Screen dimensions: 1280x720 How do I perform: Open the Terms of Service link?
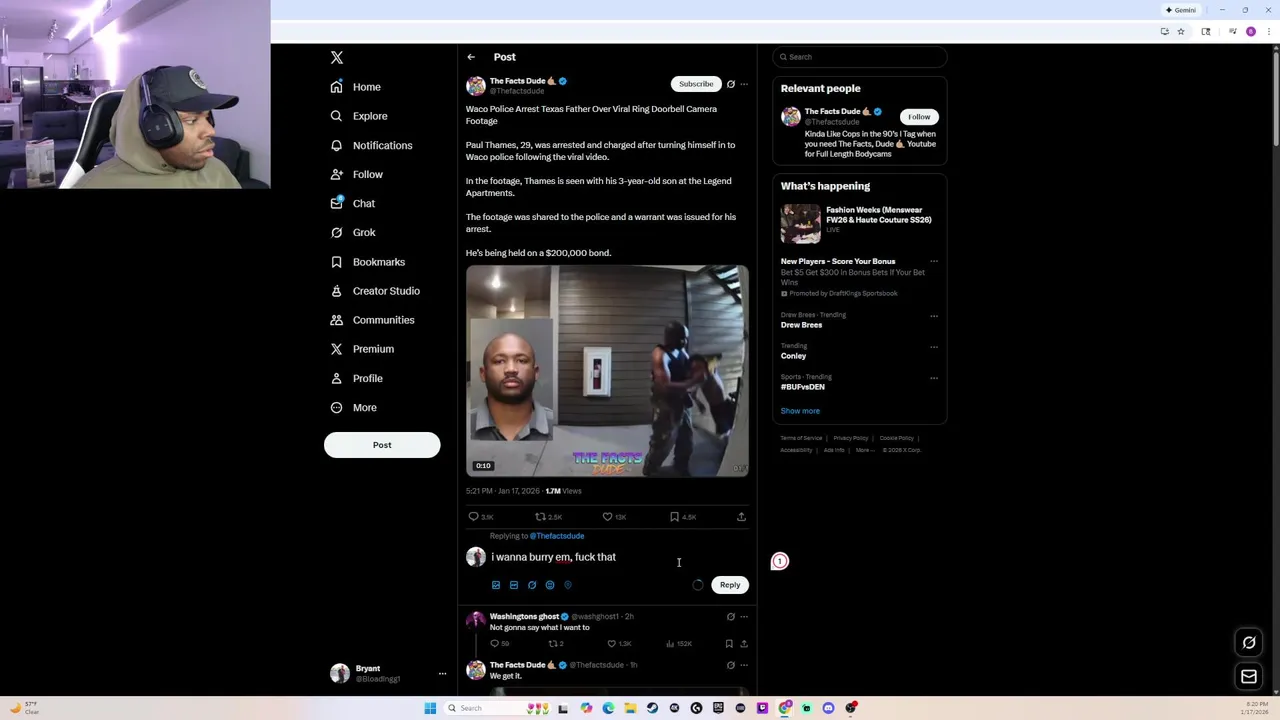click(801, 438)
